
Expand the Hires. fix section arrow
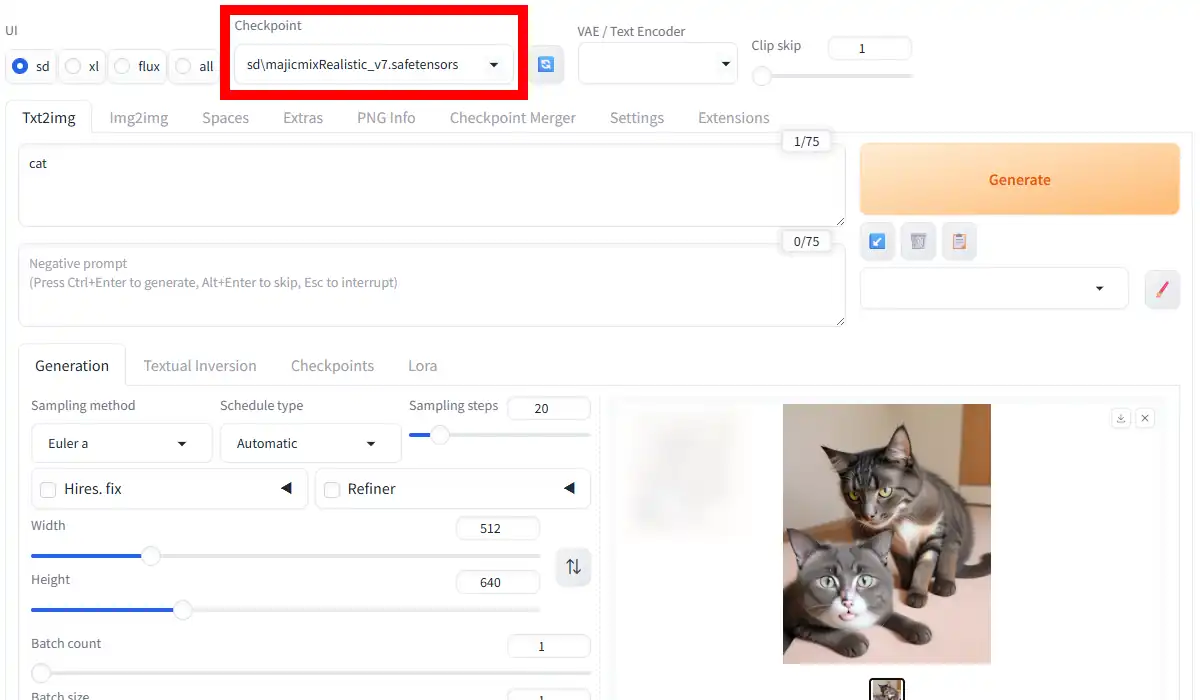coord(286,488)
